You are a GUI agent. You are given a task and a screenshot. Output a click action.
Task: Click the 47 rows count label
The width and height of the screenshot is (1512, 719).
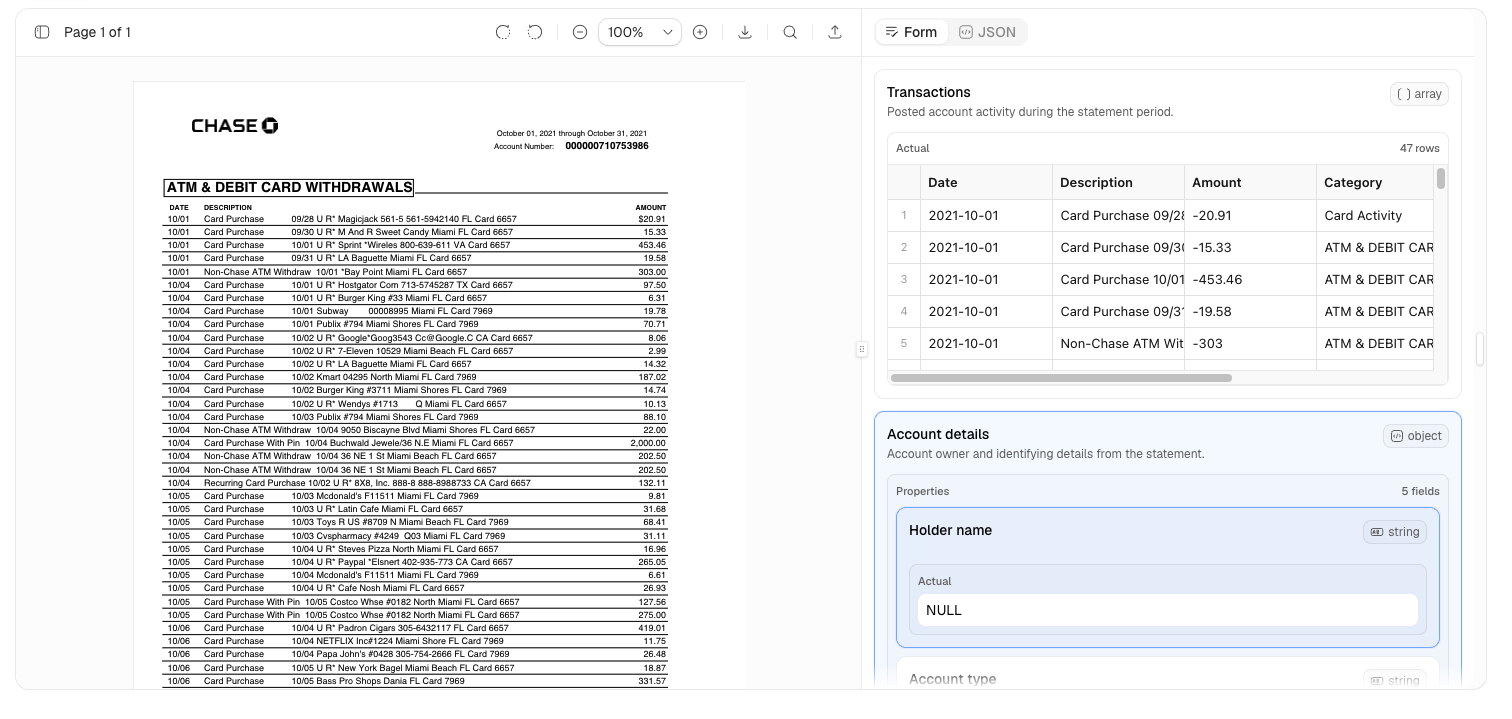pos(1419,148)
